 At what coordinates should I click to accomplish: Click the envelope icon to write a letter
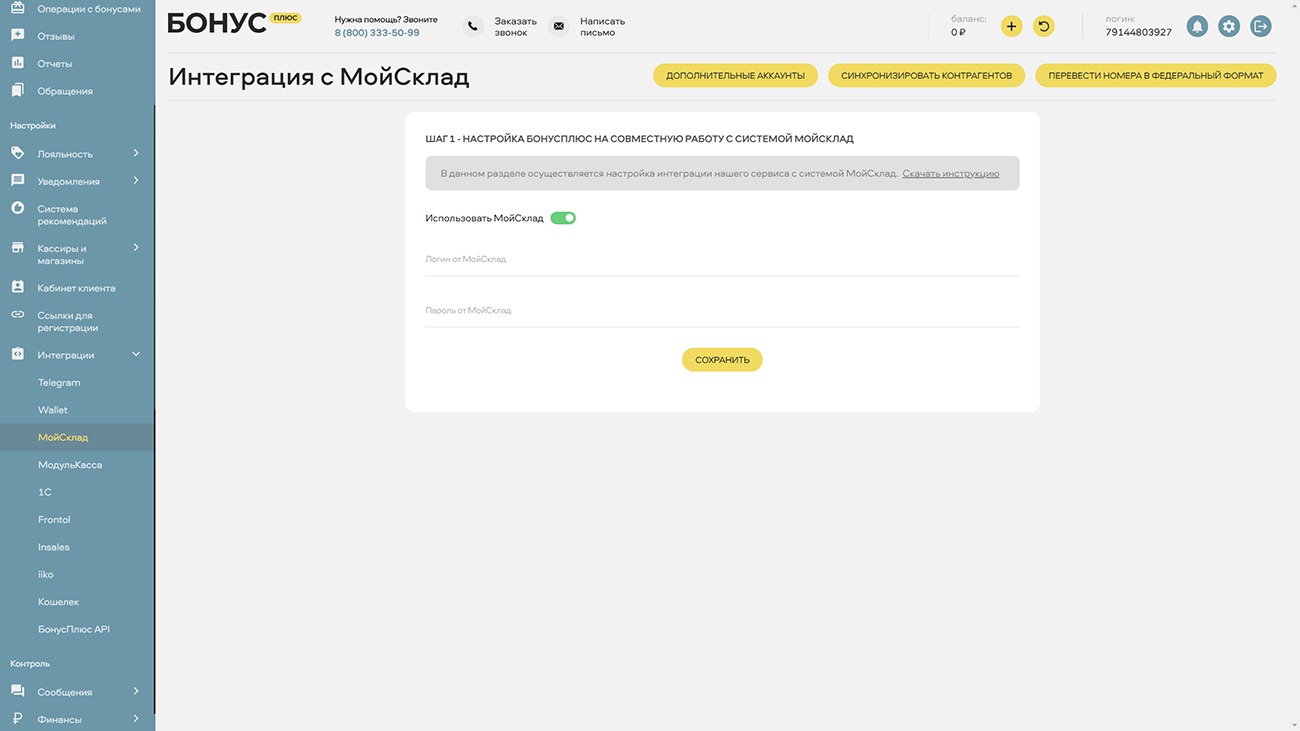[559, 27]
